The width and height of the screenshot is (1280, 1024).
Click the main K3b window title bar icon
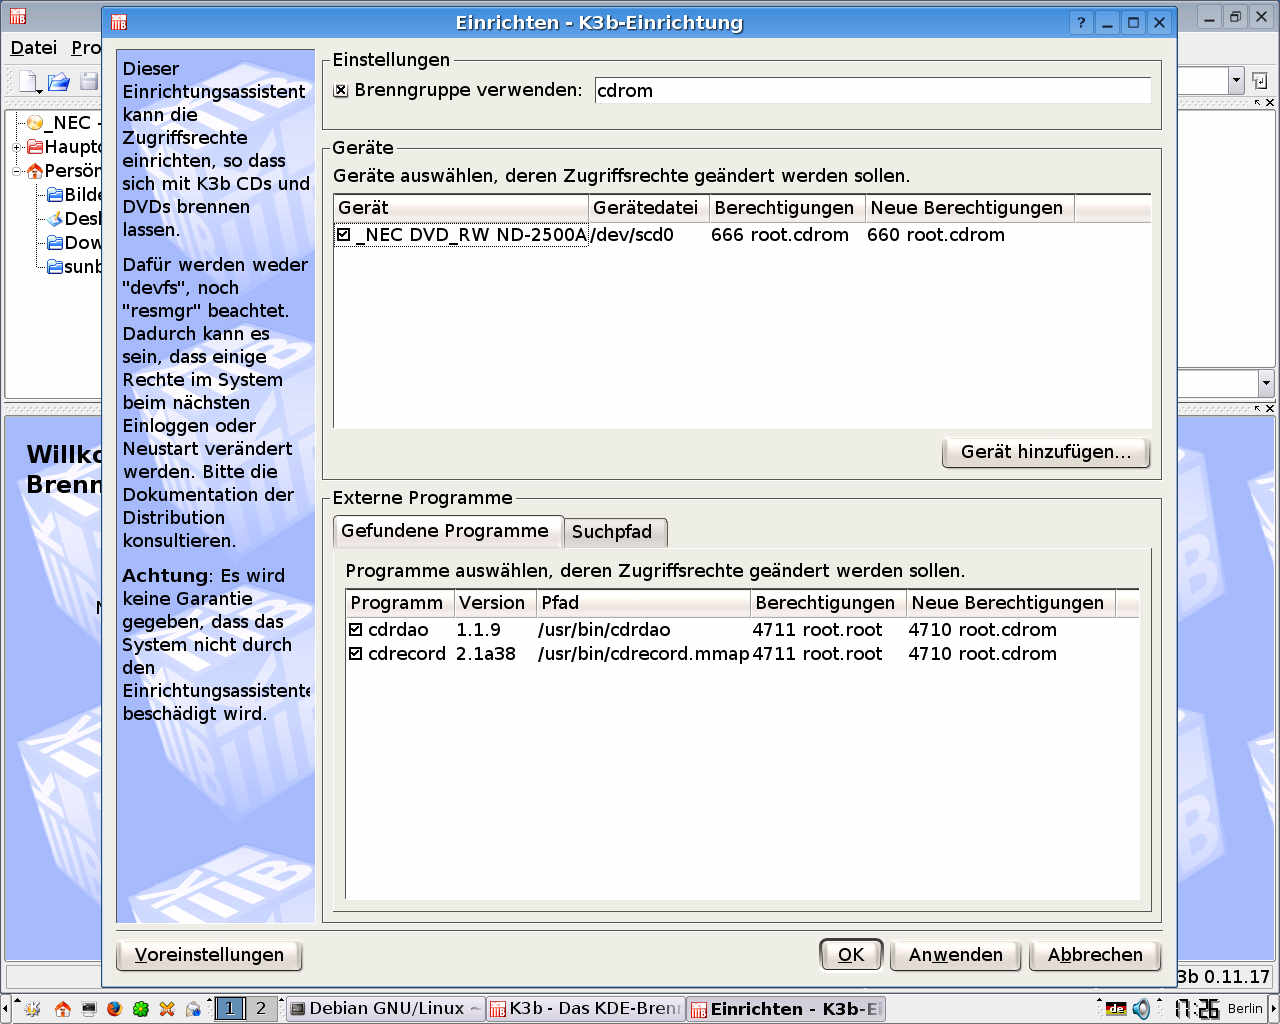click(x=17, y=16)
